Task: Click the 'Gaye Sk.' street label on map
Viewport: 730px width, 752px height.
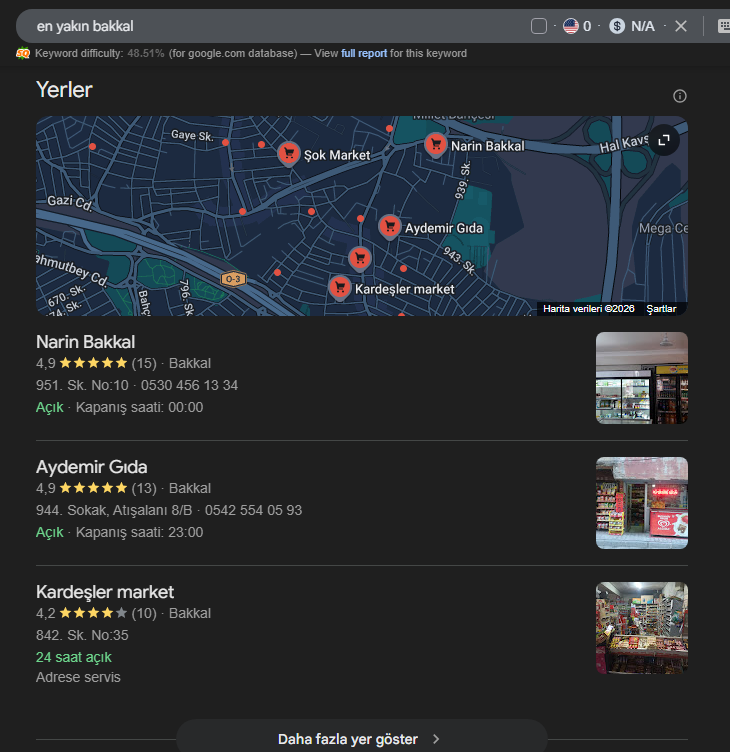Action: click(x=192, y=135)
